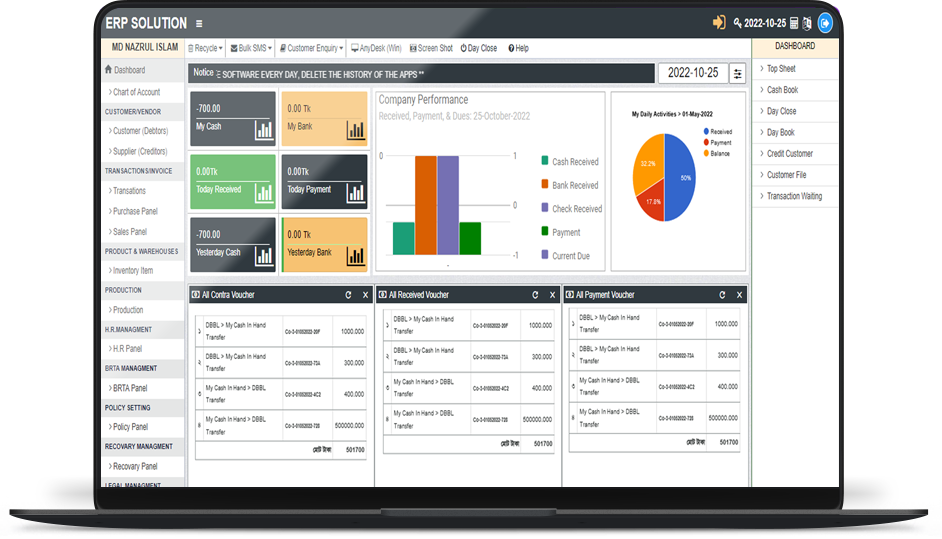942x539 pixels.
Task: Click the Day Close toolbar button
Action: click(478, 48)
